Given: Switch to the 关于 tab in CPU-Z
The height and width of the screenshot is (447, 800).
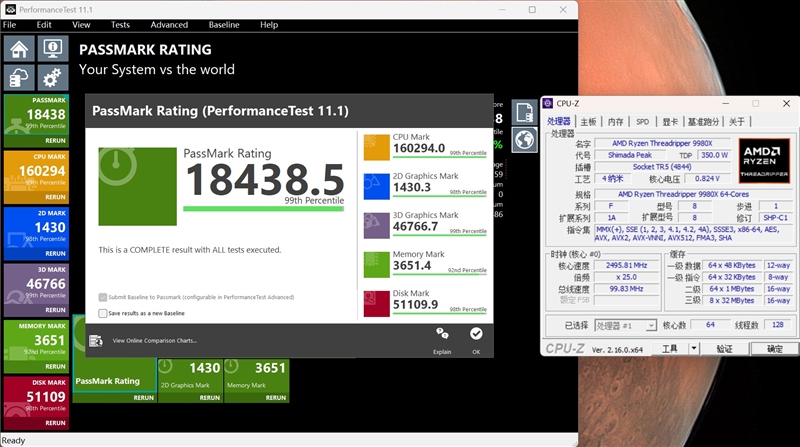Looking at the screenshot, I should [x=737, y=121].
